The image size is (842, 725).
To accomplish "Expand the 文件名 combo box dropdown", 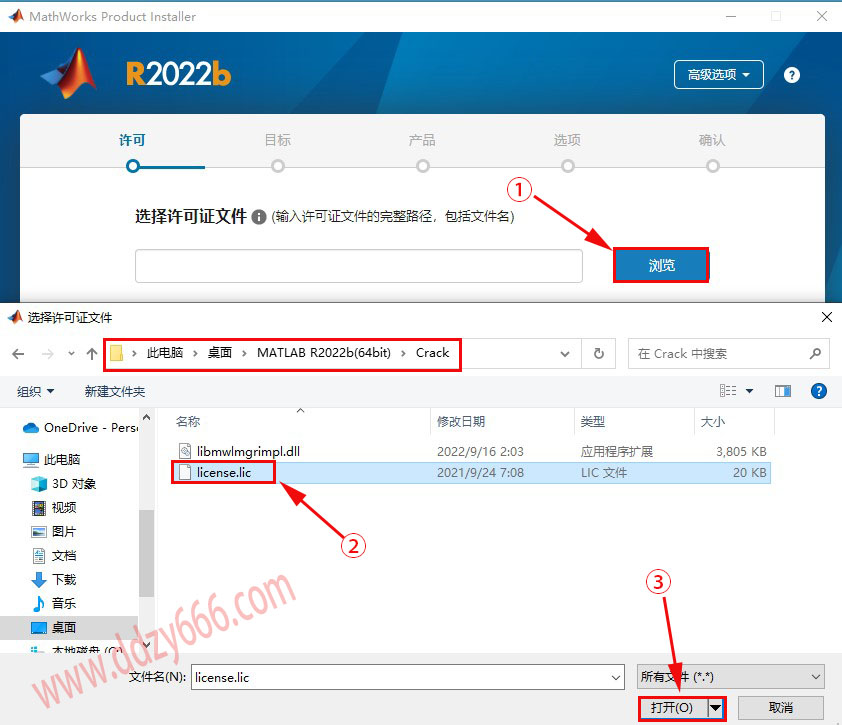I will (616, 678).
